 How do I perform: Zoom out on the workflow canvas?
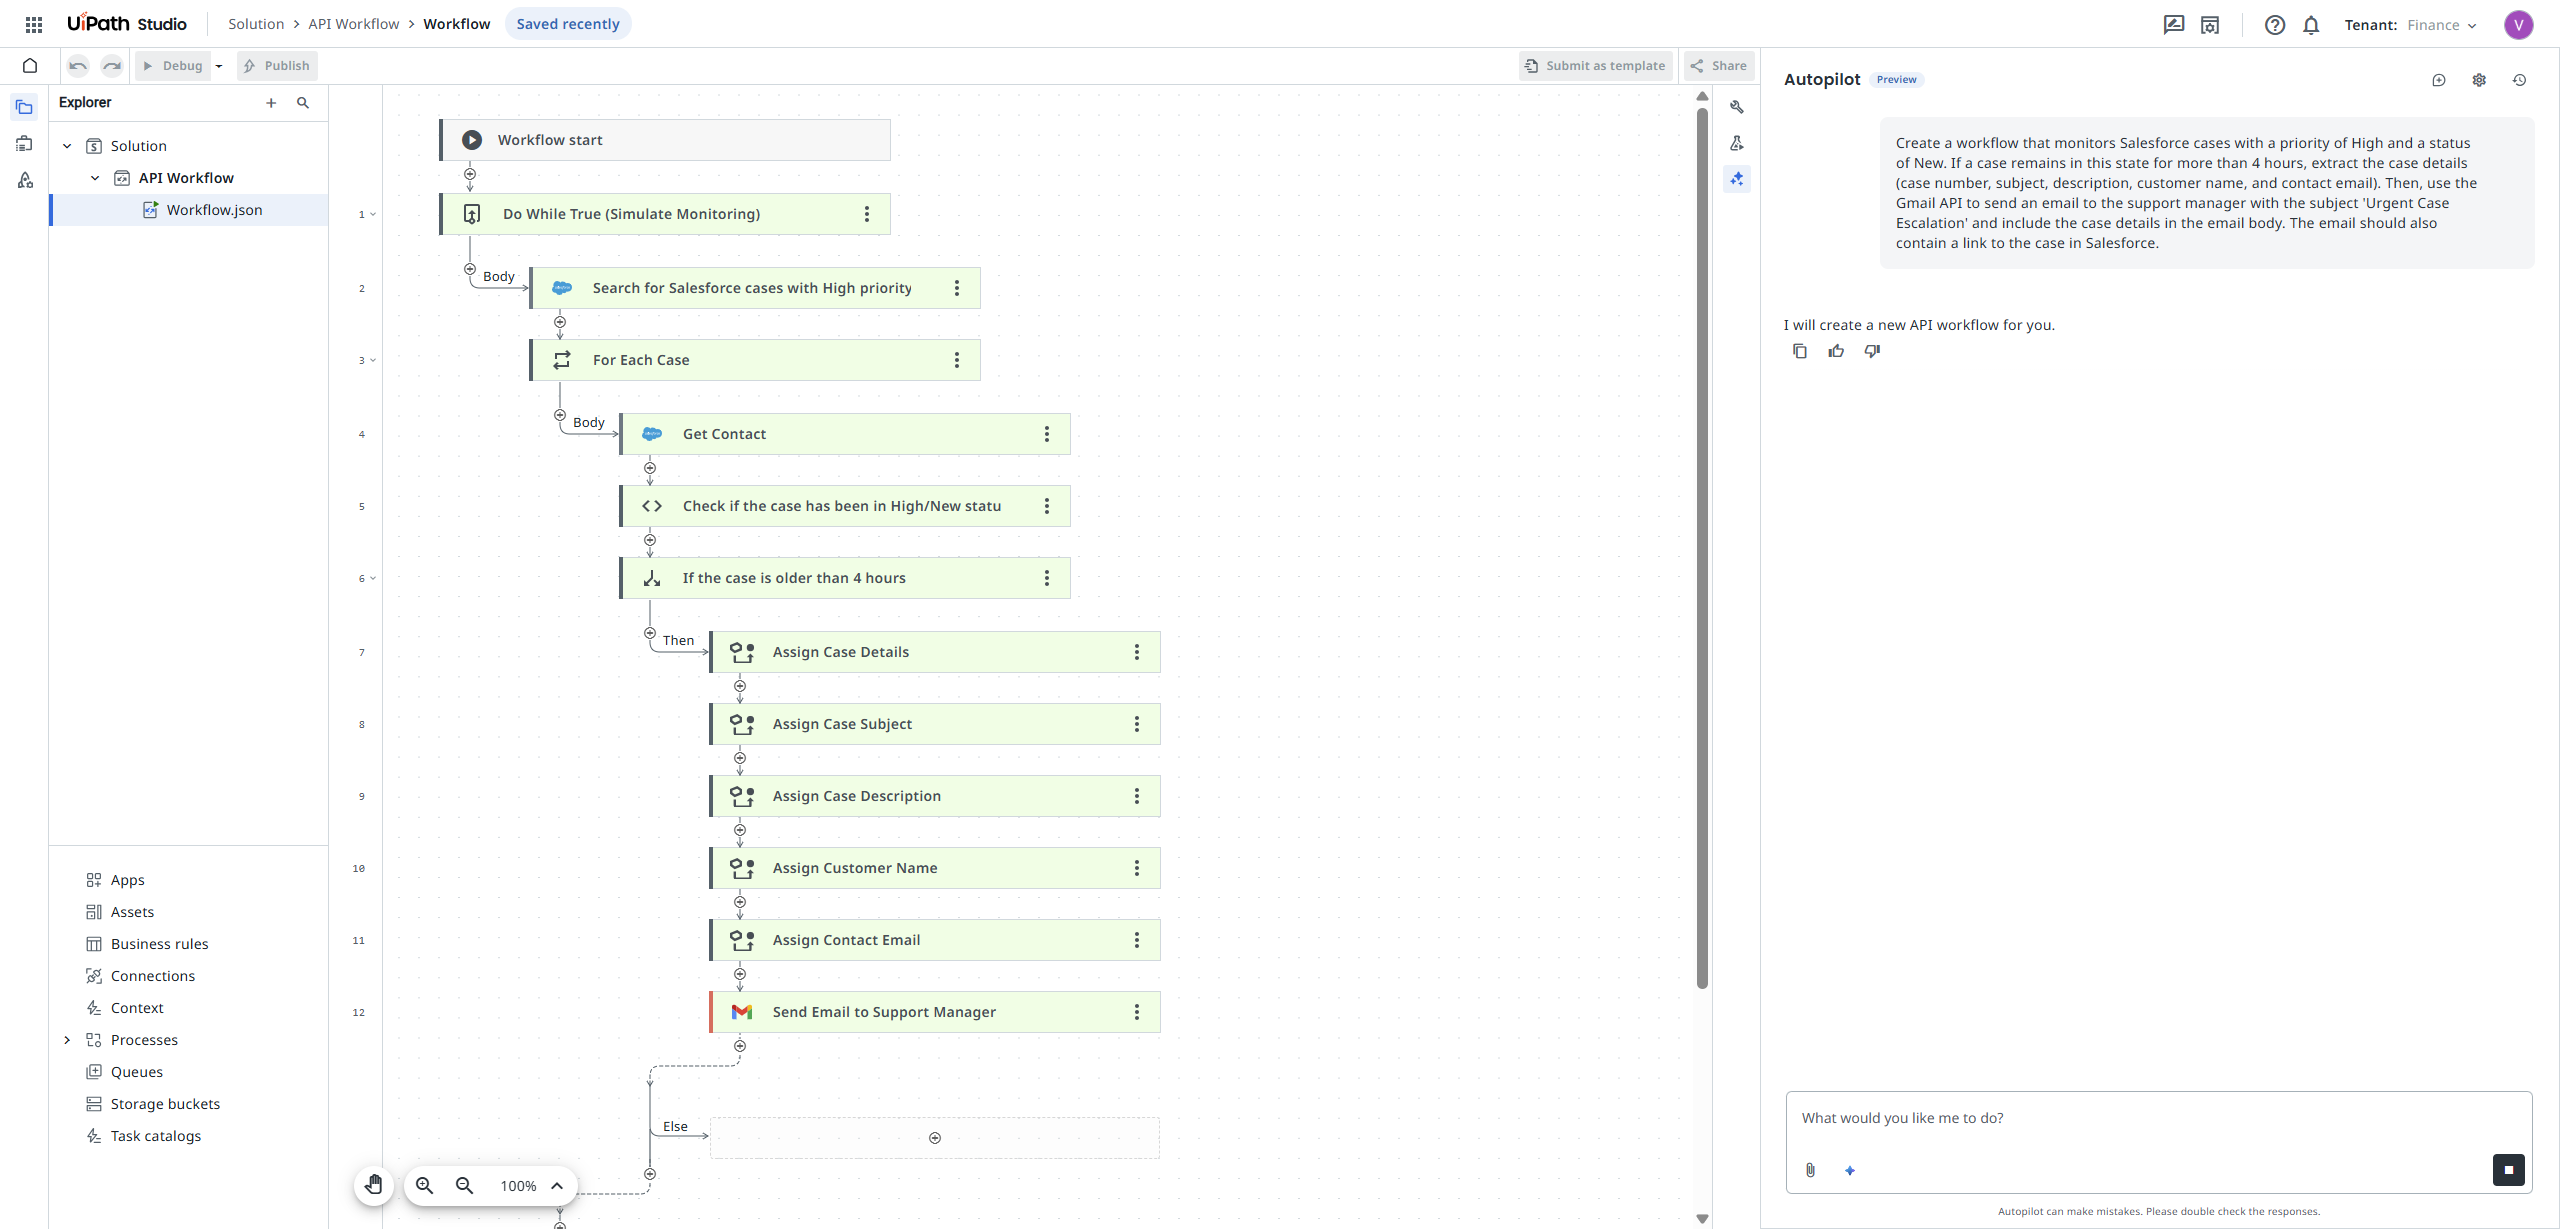(464, 1185)
